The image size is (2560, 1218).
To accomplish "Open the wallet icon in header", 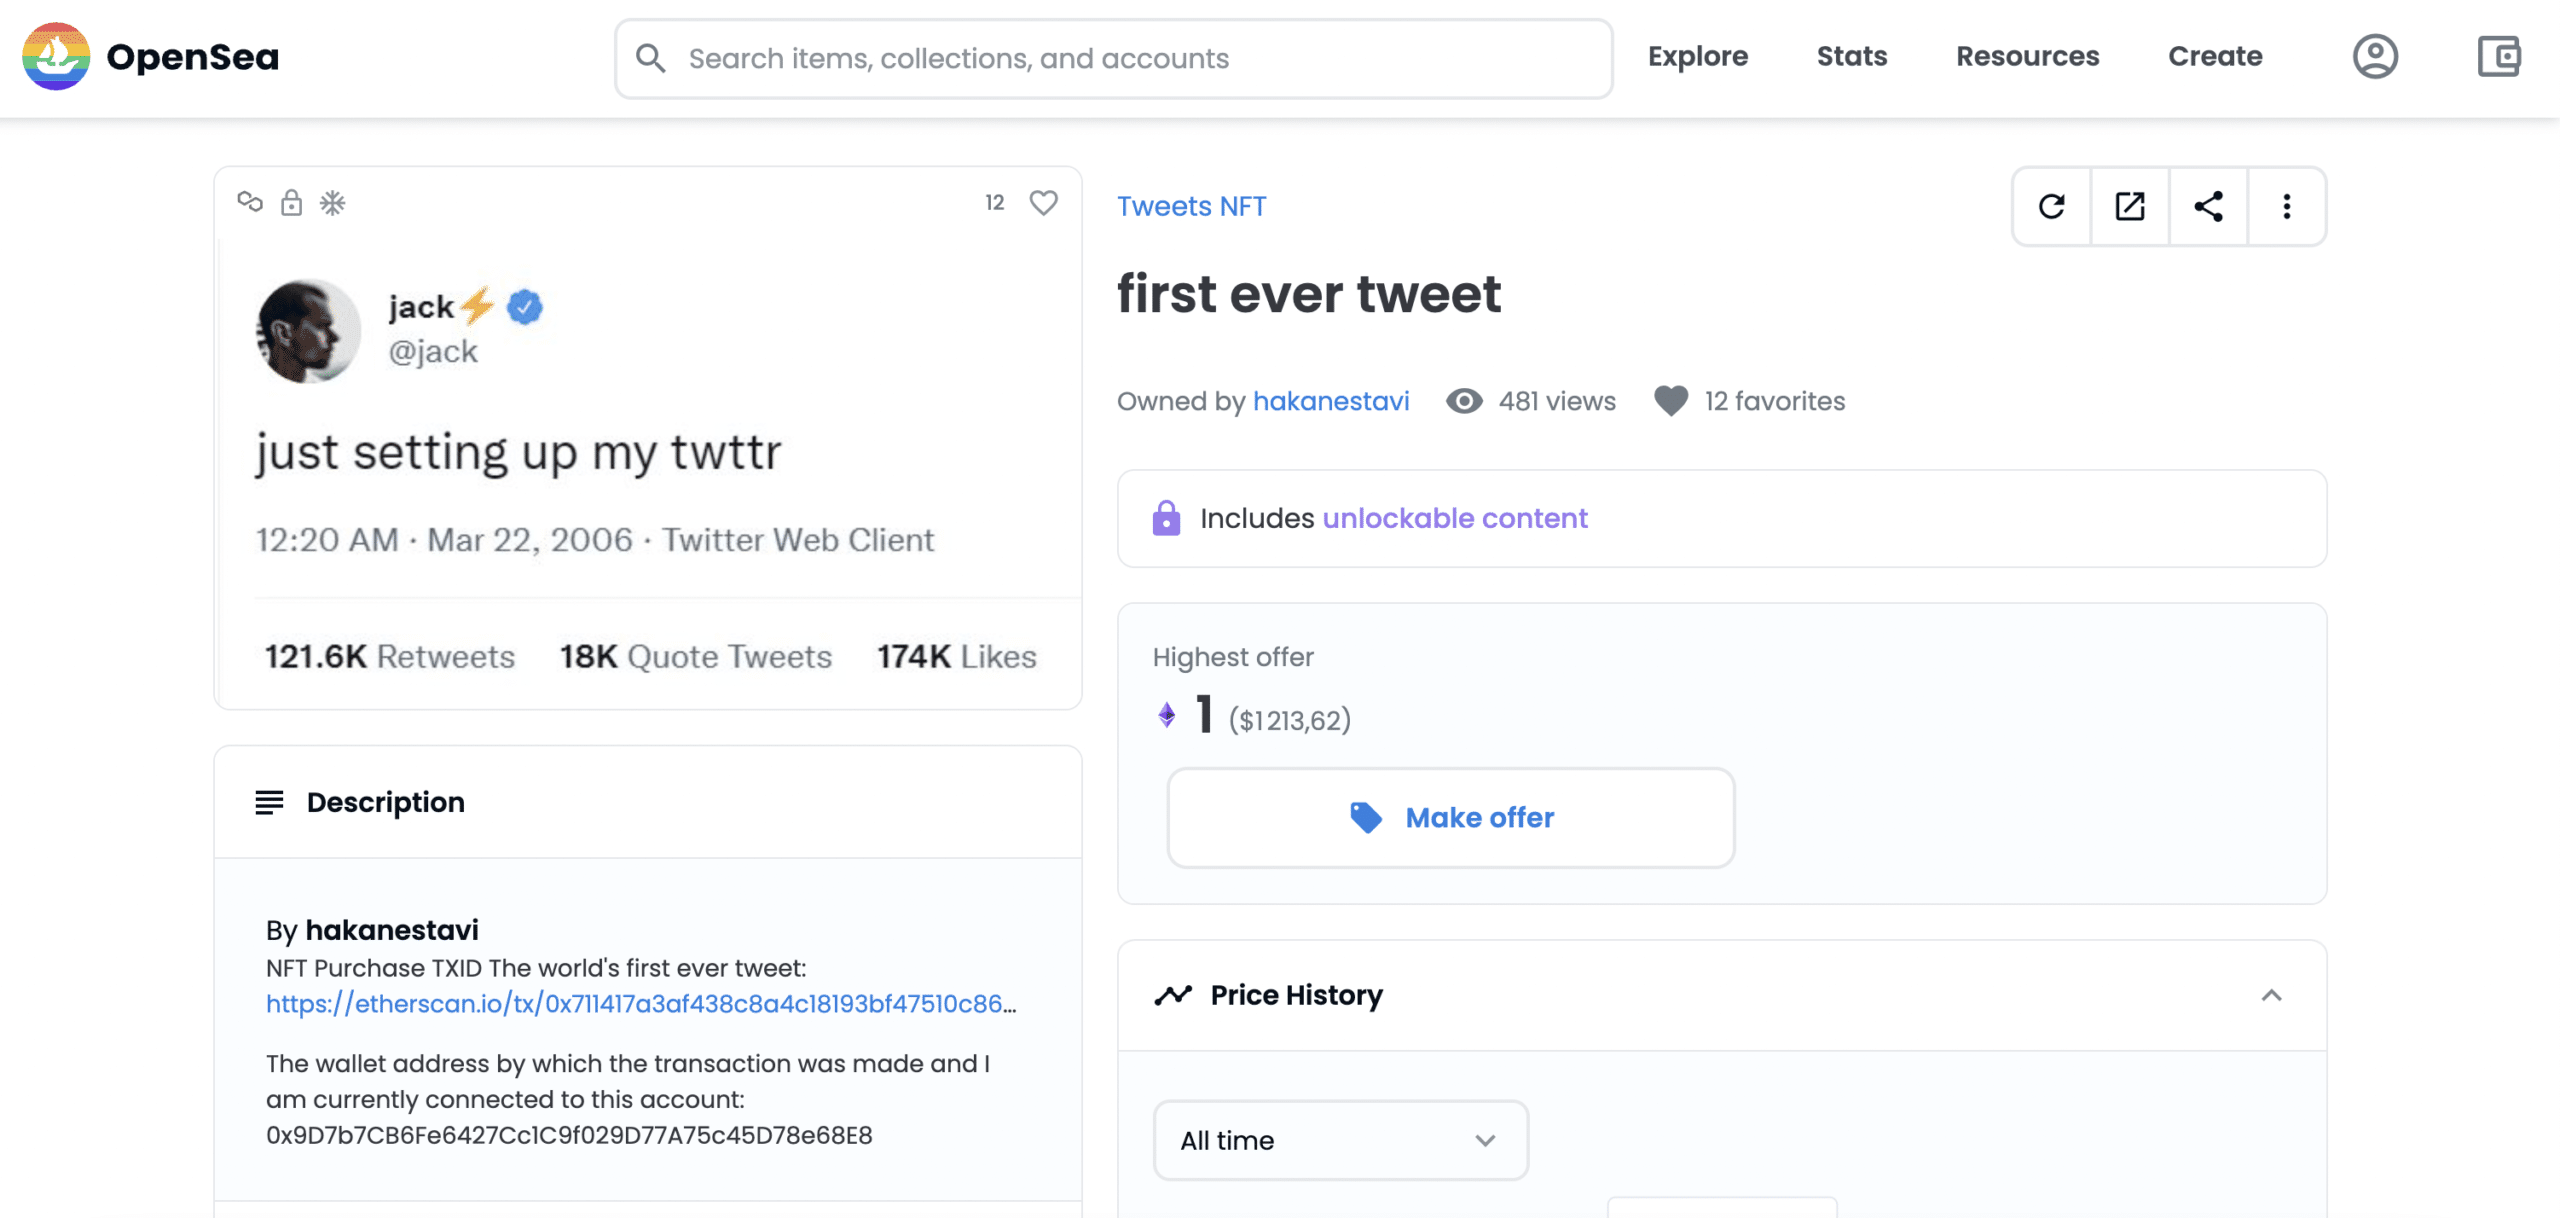I will pyautogui.click(x=2499, y=57).
